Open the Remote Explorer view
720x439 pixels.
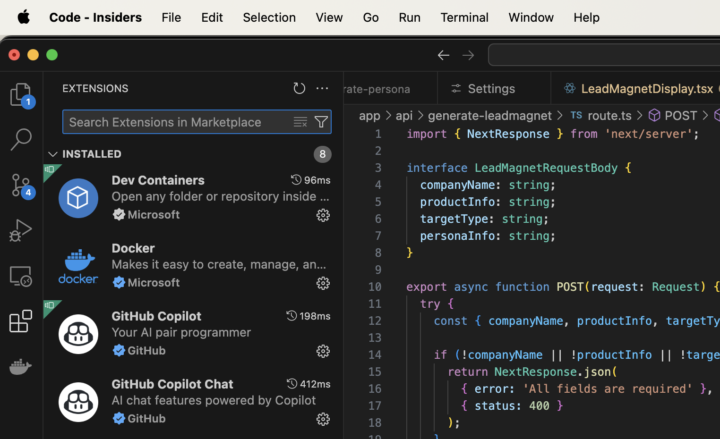[x=21, y=276]
